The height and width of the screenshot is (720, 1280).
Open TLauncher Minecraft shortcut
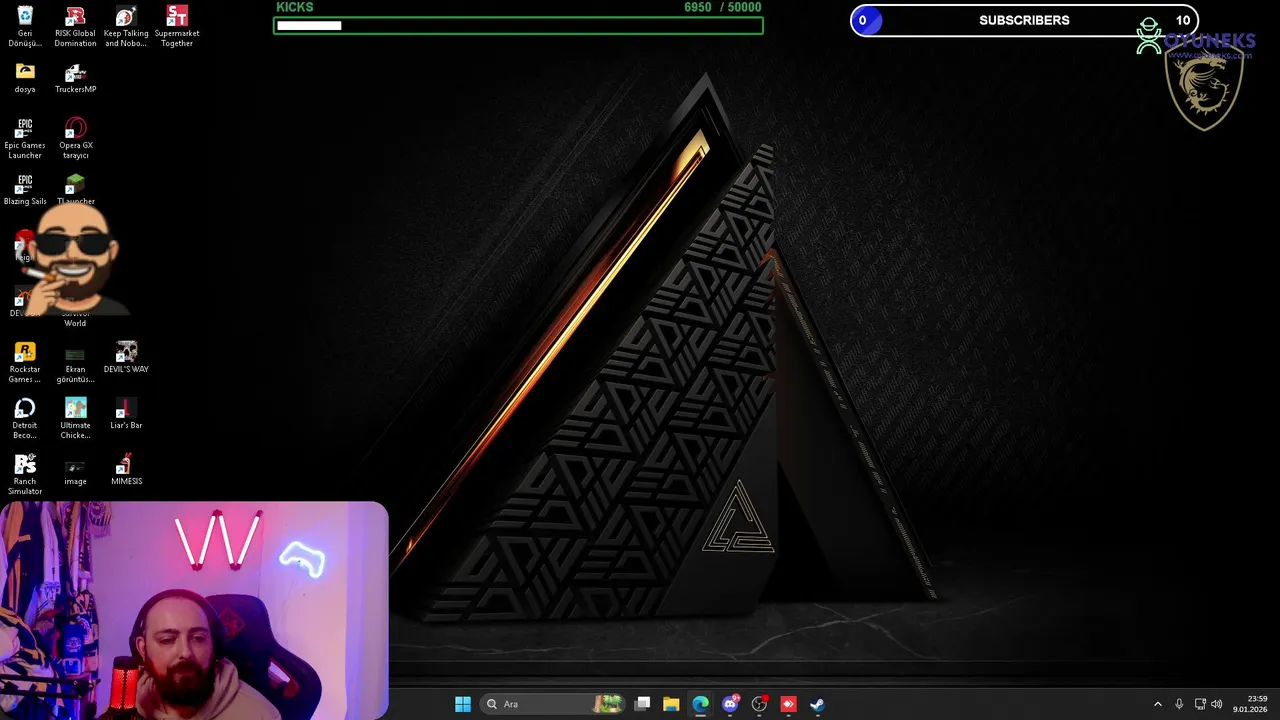75,190
